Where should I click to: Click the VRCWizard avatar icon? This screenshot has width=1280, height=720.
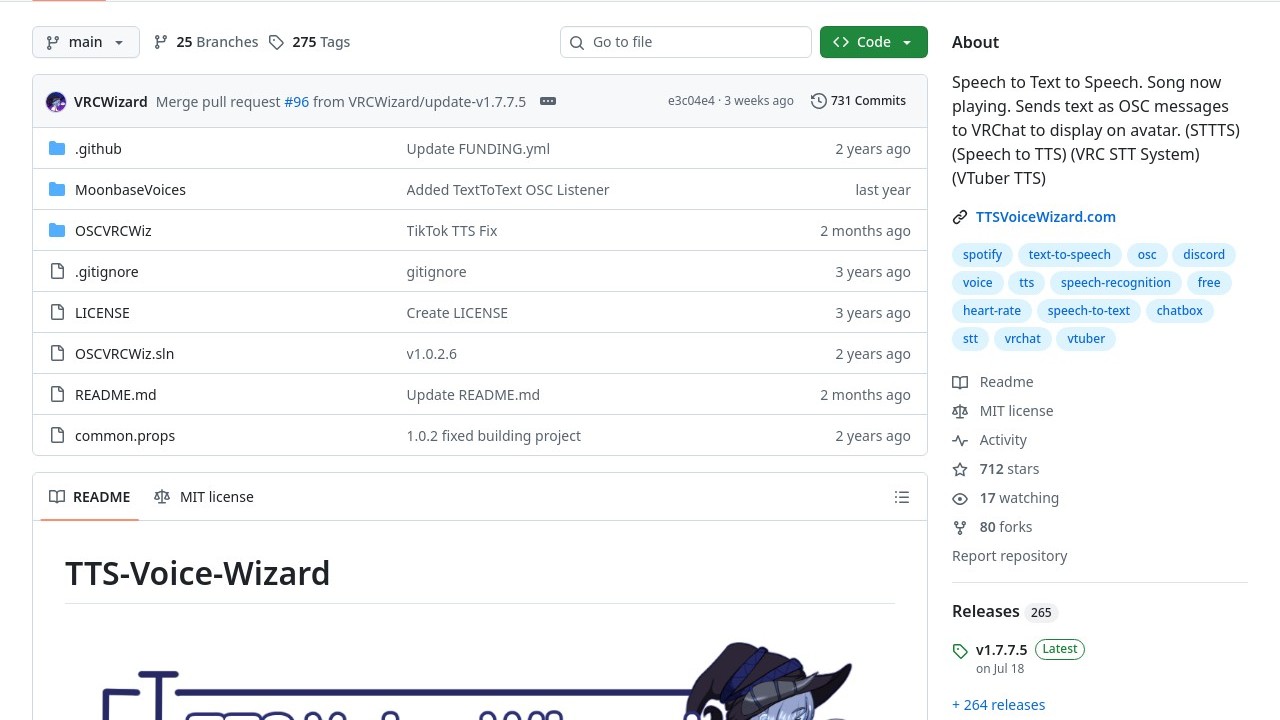(56, 101)
